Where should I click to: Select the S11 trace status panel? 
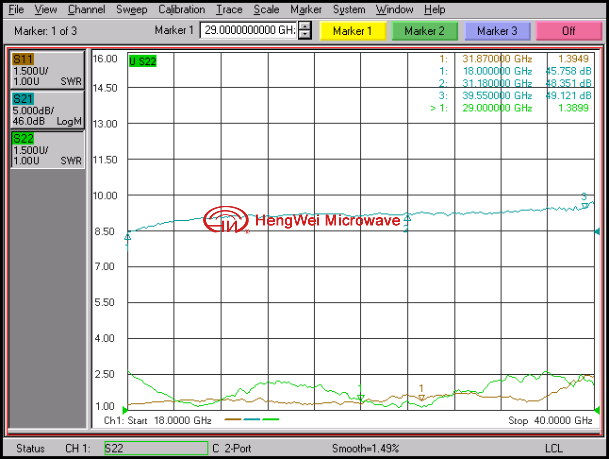46,70
